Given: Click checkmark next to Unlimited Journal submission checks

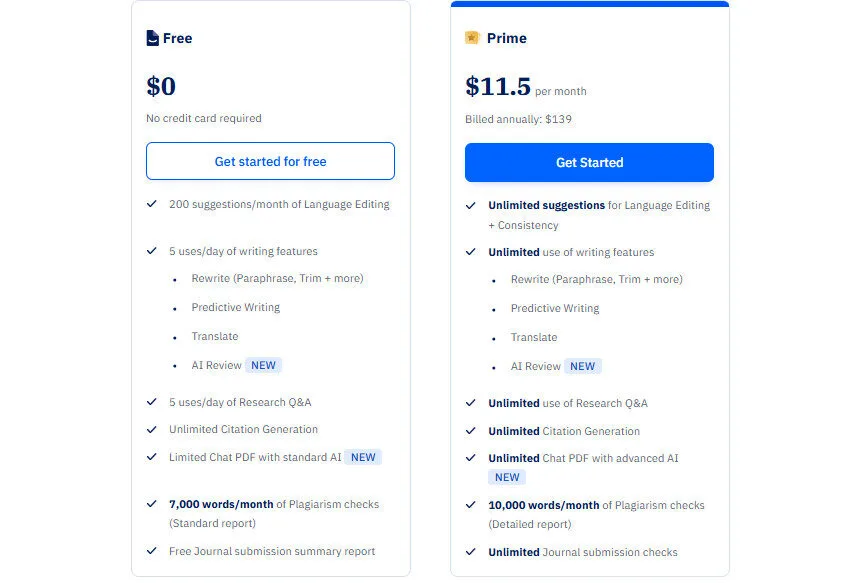Looking at the screenshot, I should [470, 552].
